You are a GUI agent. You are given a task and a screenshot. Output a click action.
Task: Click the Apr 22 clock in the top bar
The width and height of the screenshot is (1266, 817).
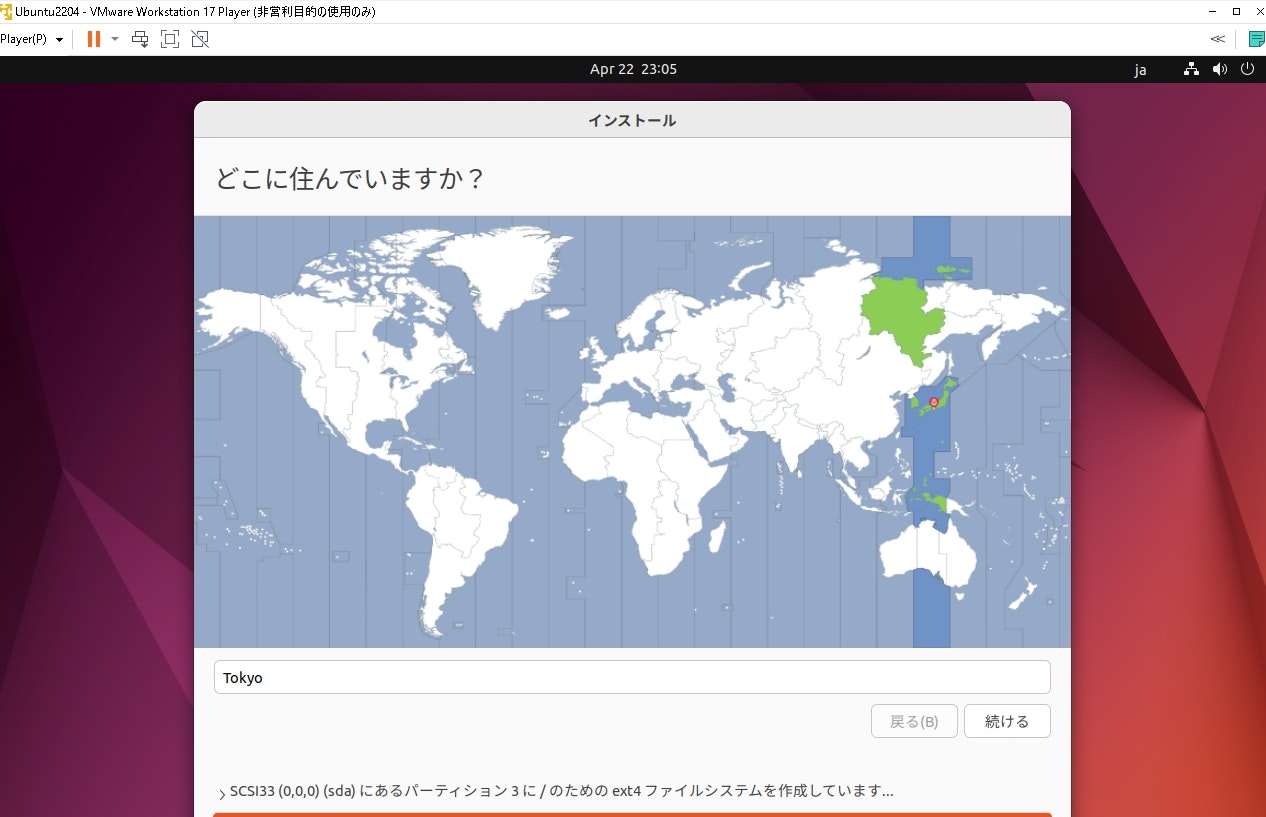click(x=633, y=69)
